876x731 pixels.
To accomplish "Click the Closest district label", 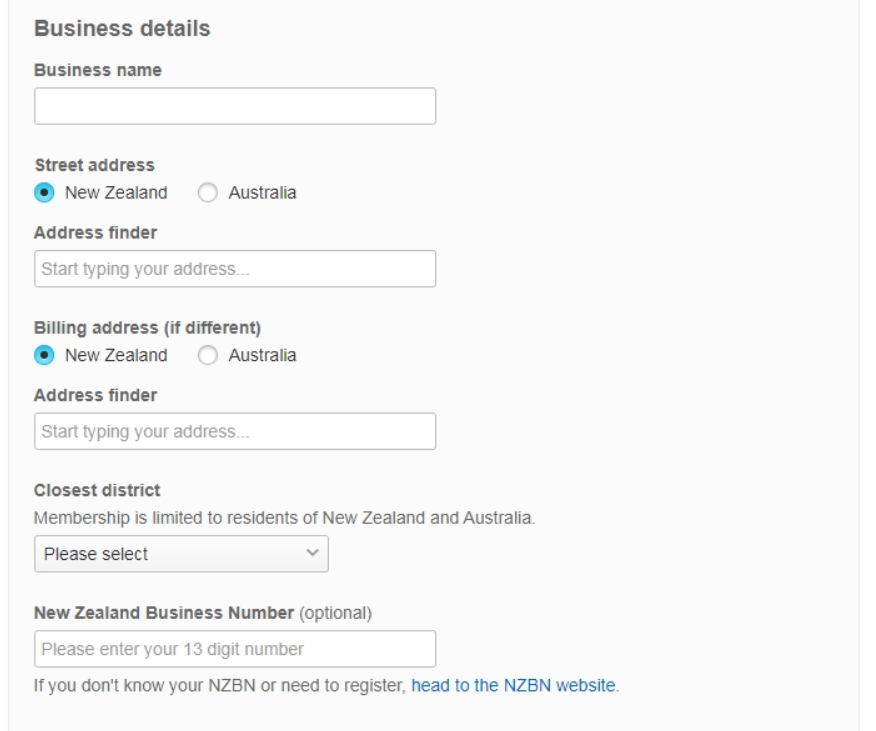I will tap(97, 491).
